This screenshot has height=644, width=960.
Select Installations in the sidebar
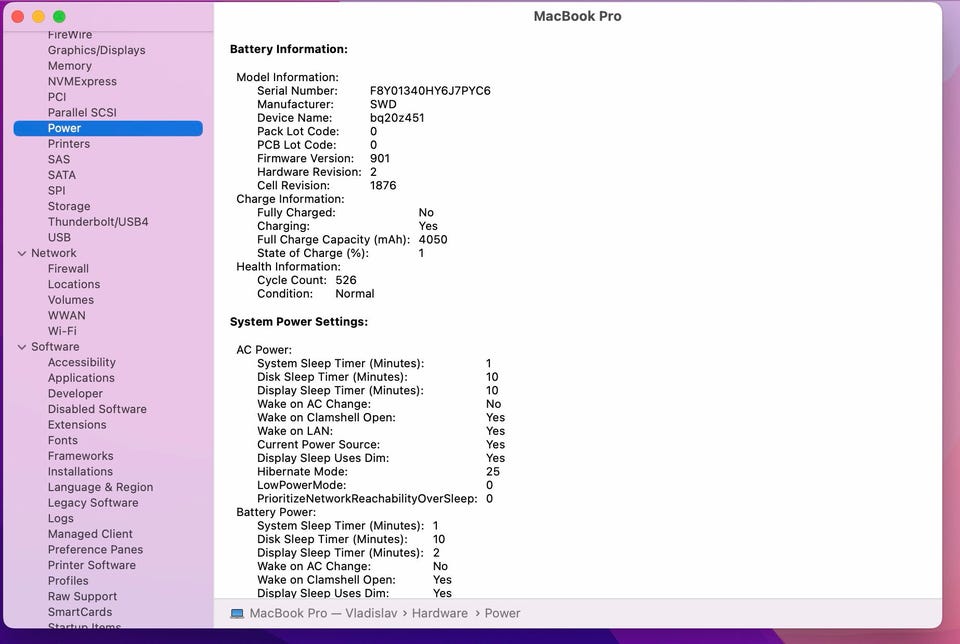coord(80,471)
